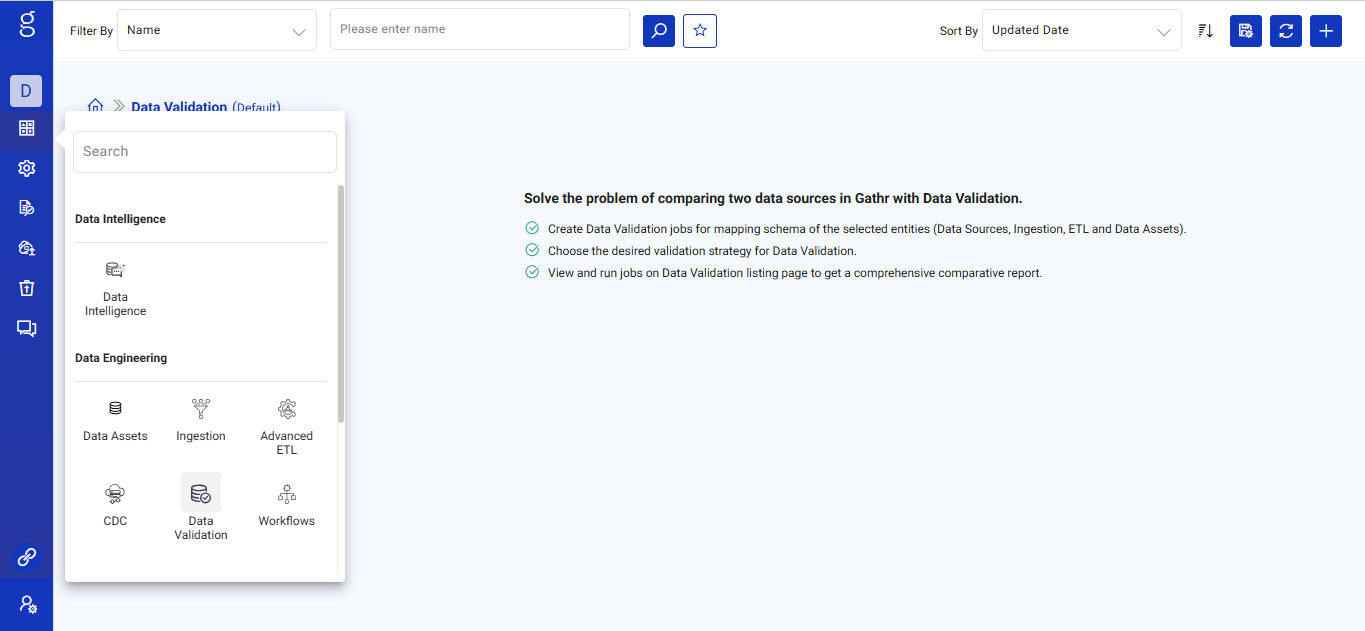
Task: Toggle the sort order icon
Action: pos(1206,31)
